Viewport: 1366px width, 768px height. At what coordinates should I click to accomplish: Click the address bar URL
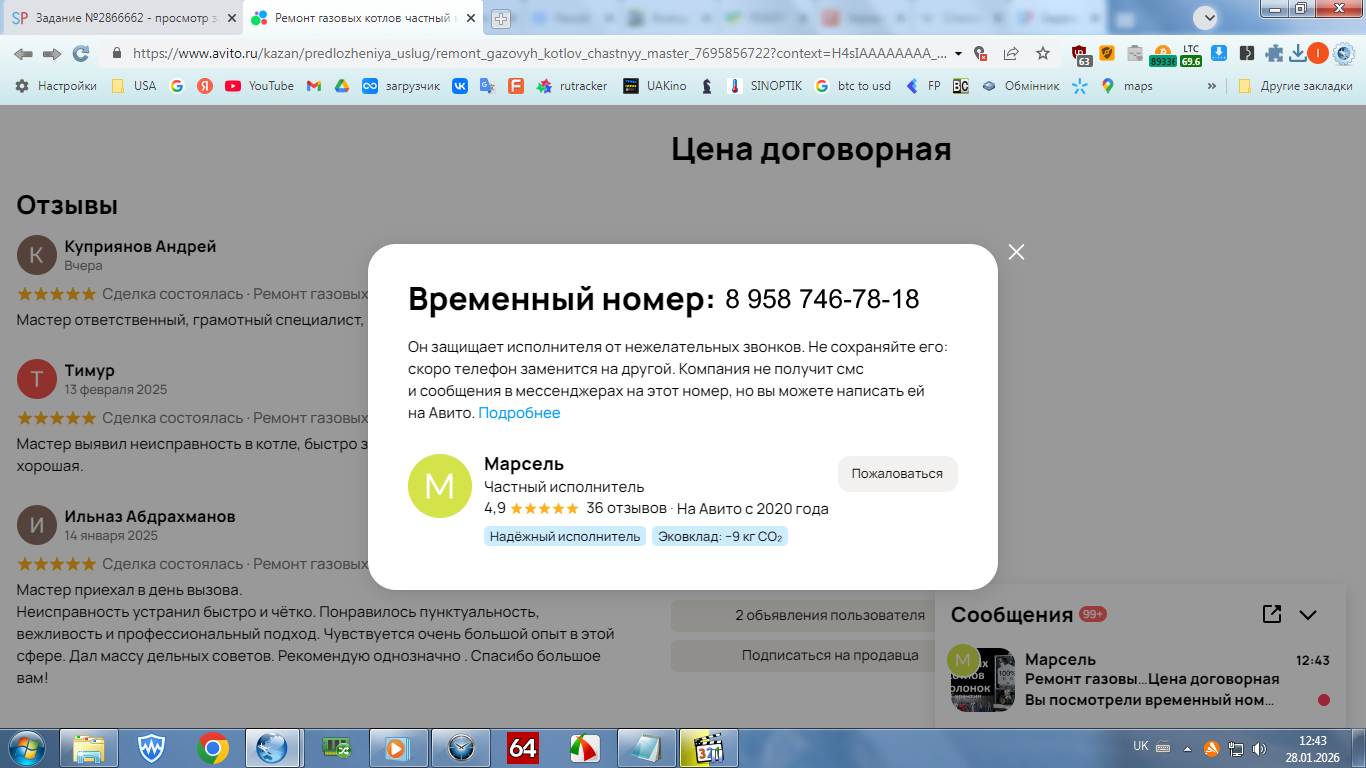click(x=539, y=53)
